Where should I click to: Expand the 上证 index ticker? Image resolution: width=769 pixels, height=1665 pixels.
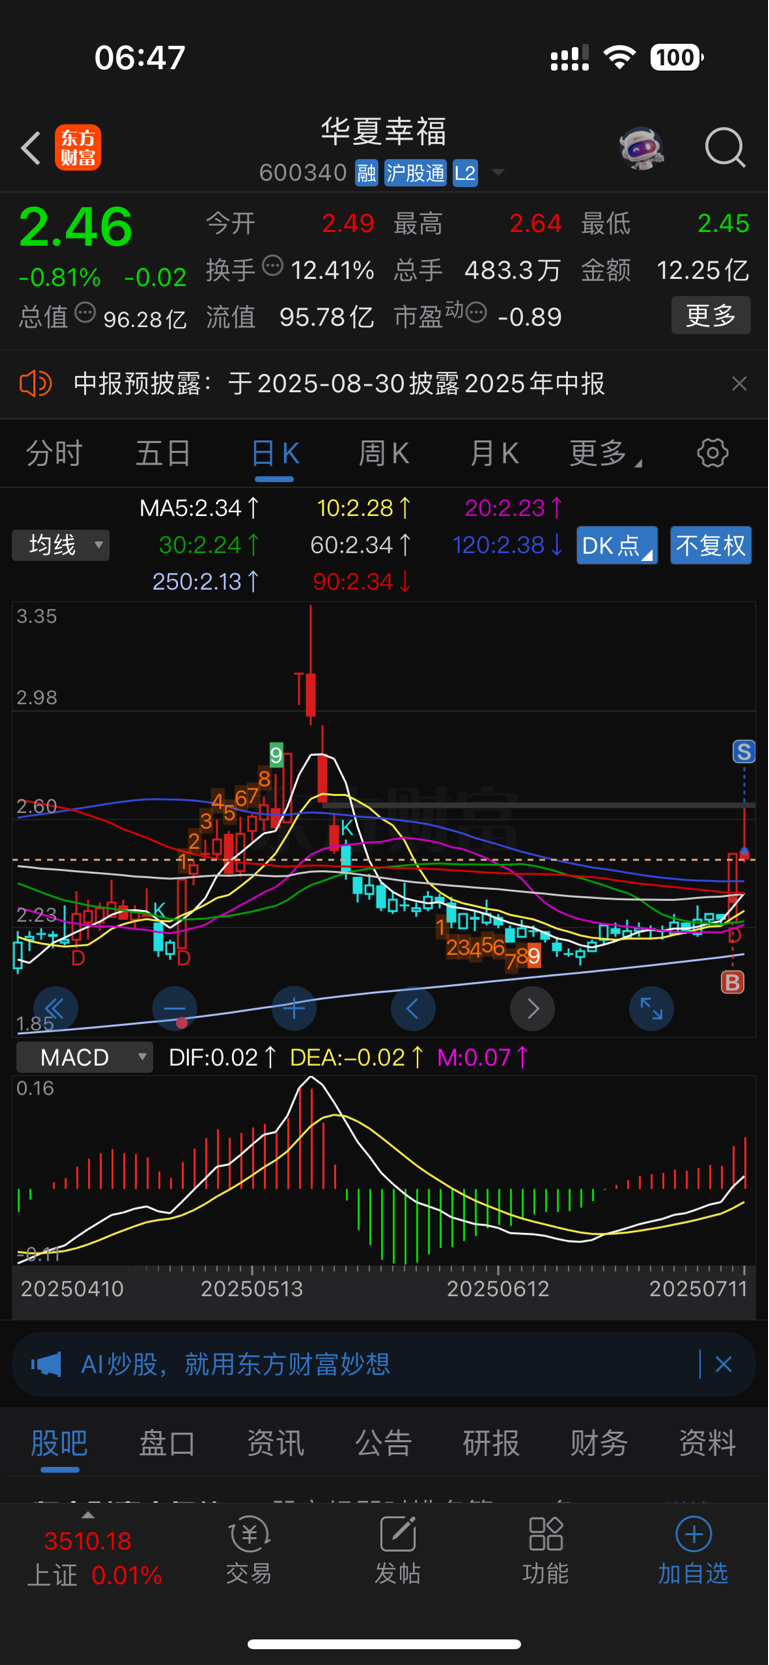[x=88, y=1515]
